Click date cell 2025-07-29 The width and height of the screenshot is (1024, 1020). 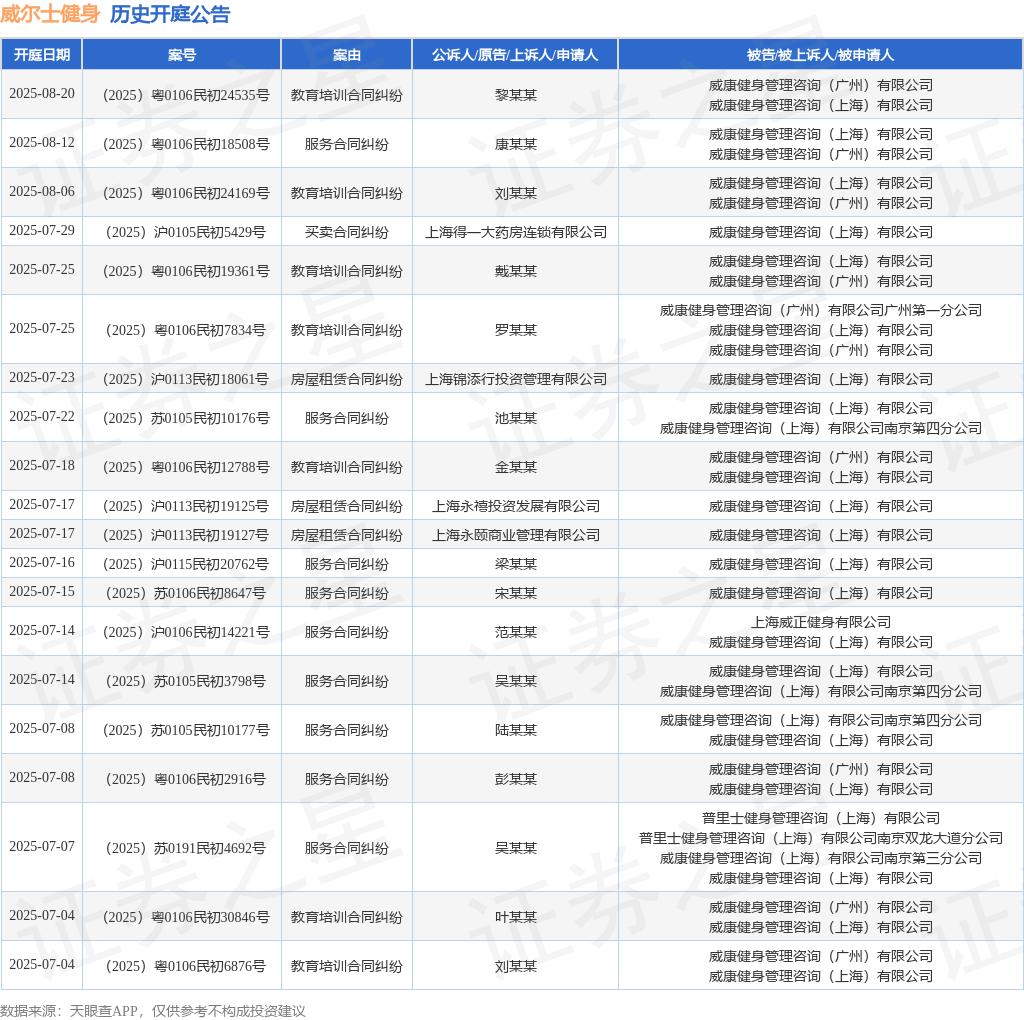[x=42, y=231]
